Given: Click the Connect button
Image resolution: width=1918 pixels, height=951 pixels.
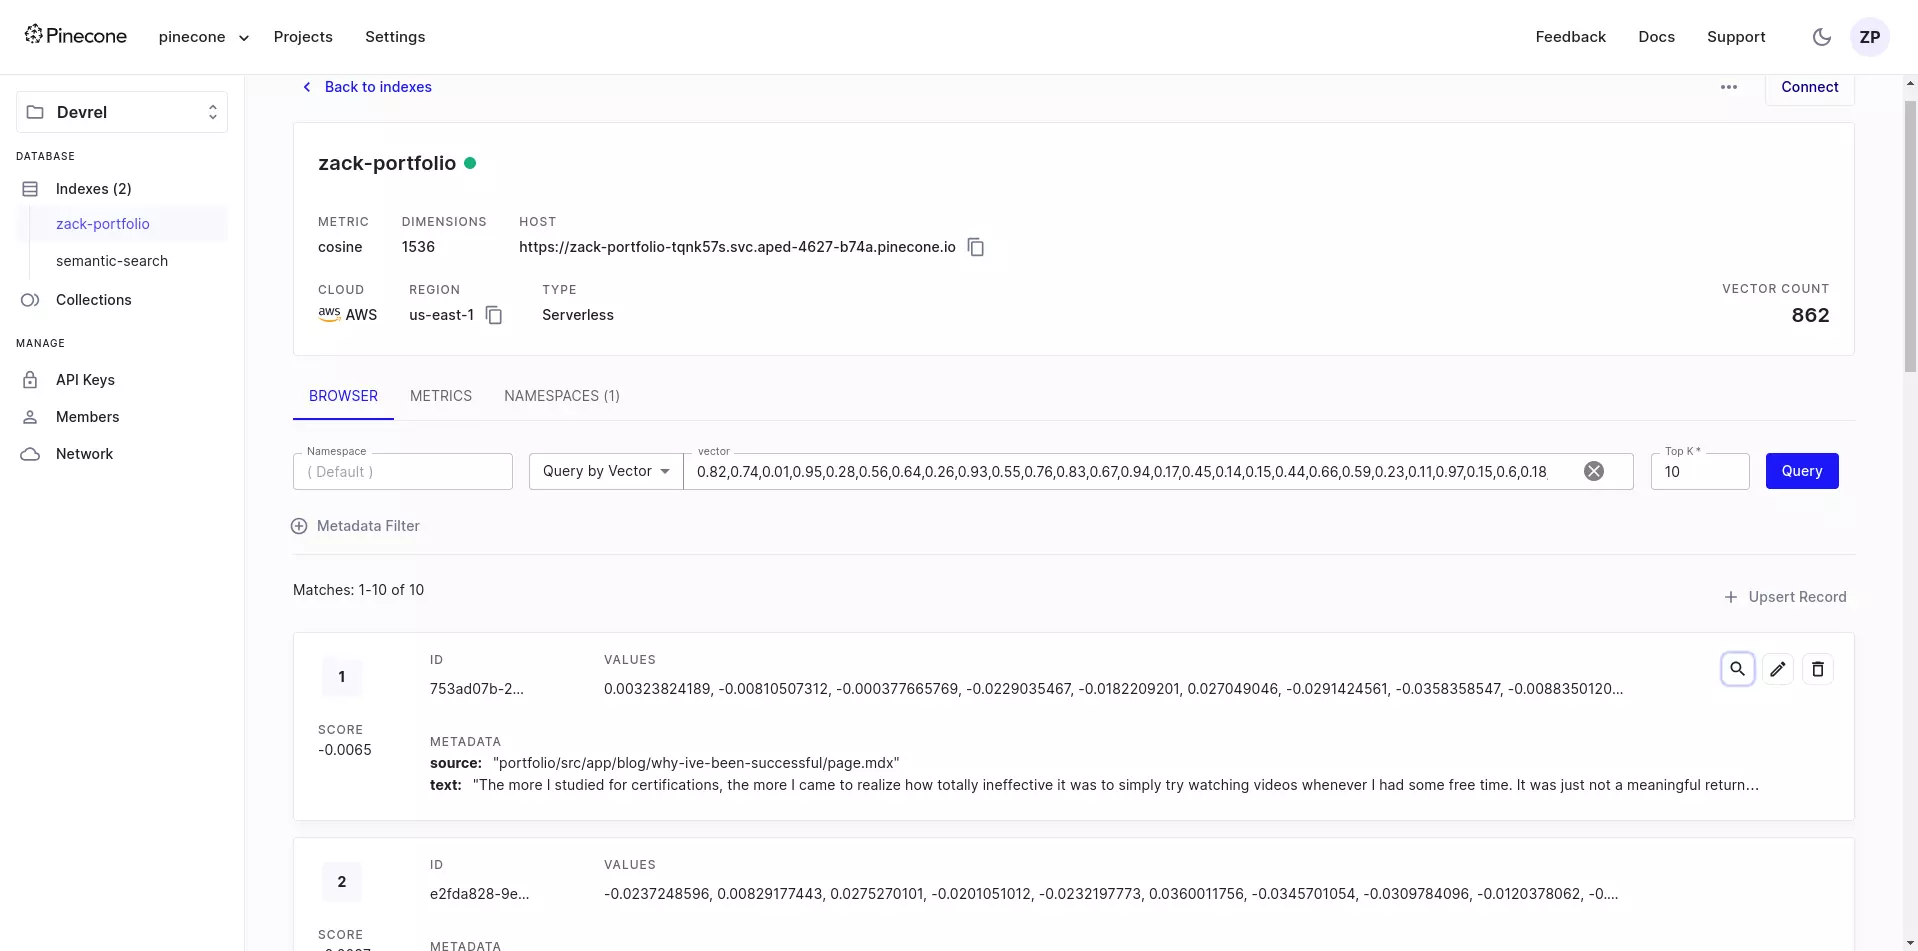Looking at the screenshot, I should 1809,87.
